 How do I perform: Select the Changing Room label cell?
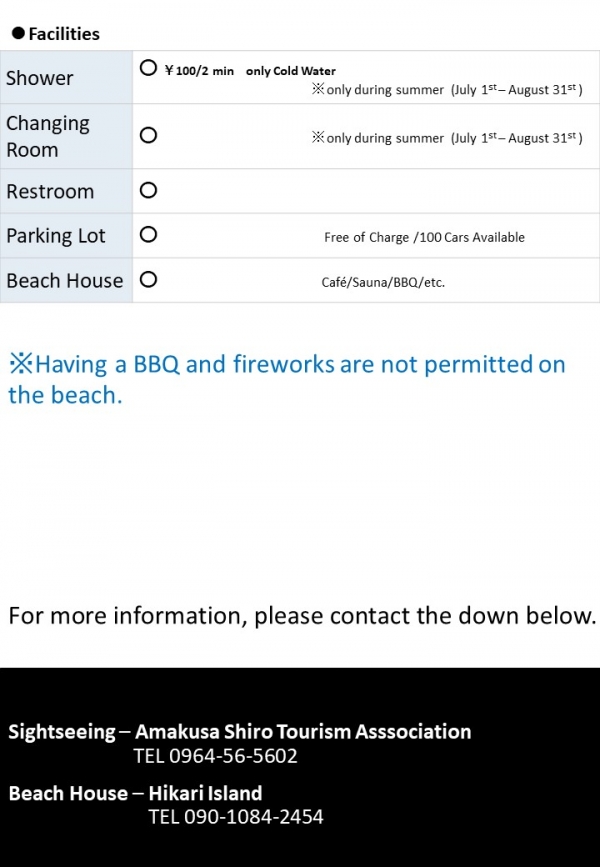66,136
